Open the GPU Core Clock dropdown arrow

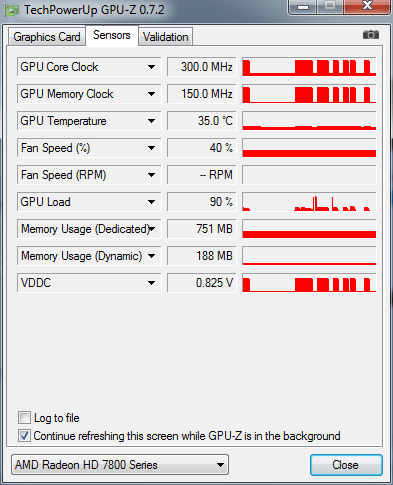[x=151, y=67]
